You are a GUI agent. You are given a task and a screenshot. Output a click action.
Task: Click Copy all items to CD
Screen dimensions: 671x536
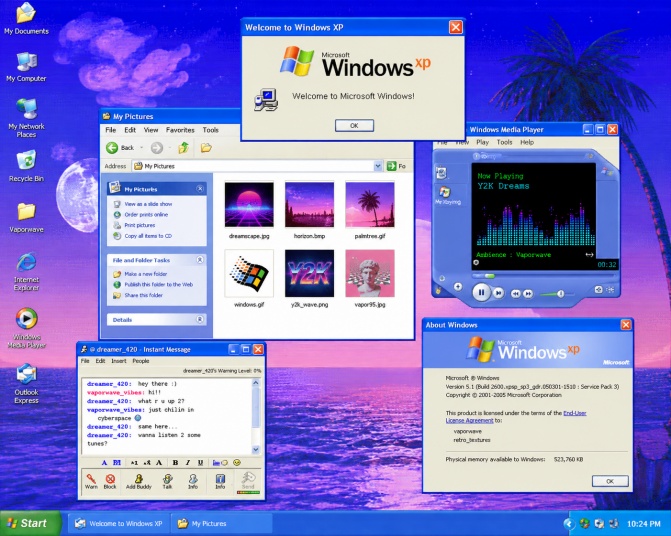click(x=148, y=236)
